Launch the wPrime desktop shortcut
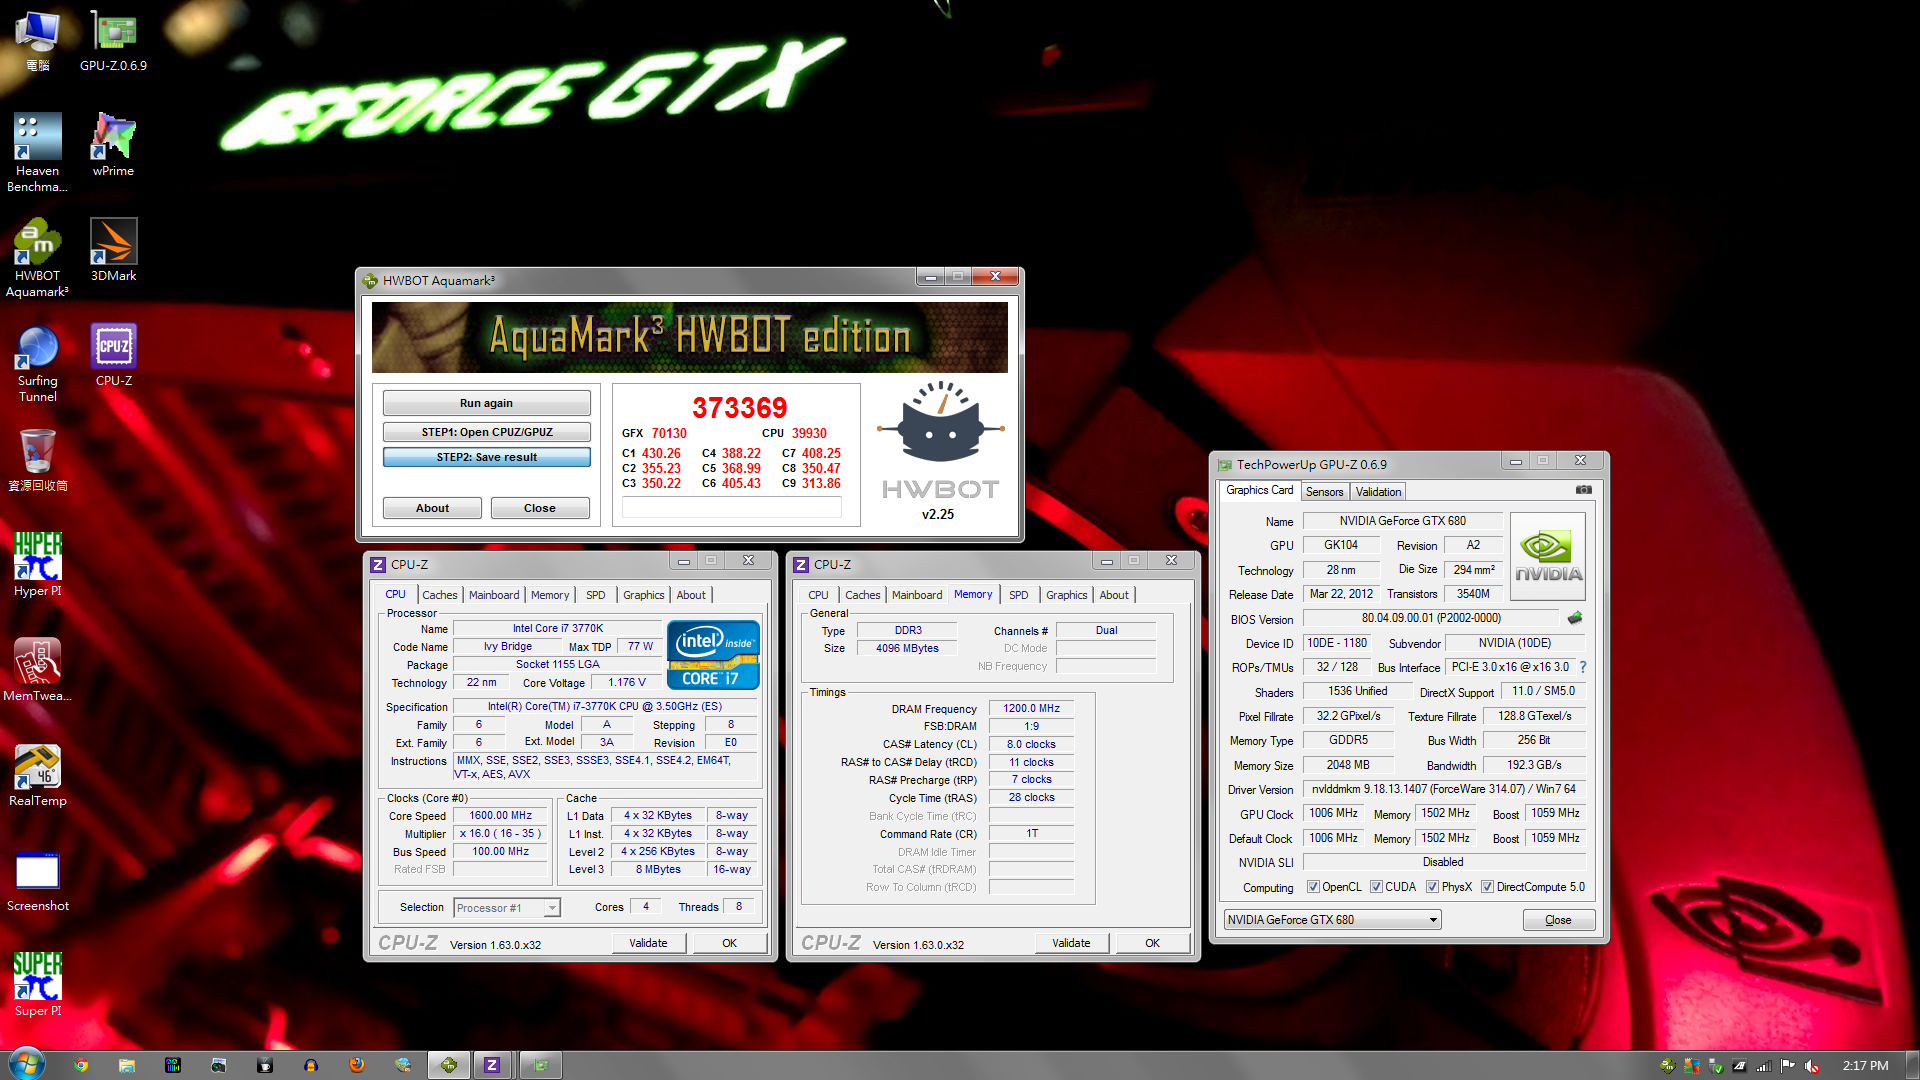 coord(113,145)
